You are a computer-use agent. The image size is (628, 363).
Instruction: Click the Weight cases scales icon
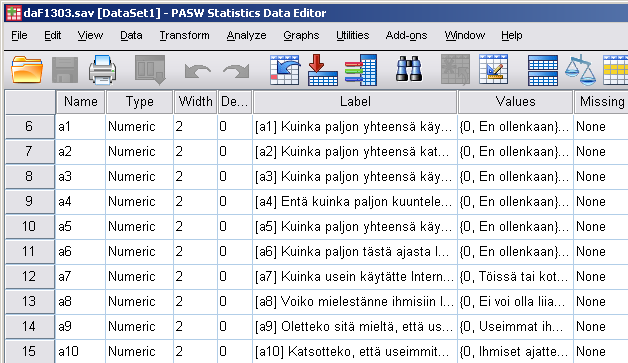[580, 70]
